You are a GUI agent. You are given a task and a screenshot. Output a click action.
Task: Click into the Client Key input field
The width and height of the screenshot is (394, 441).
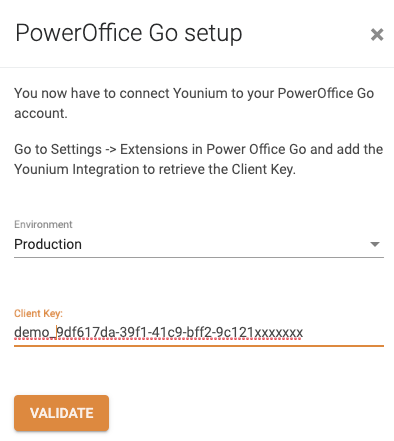tap(199, 333)
